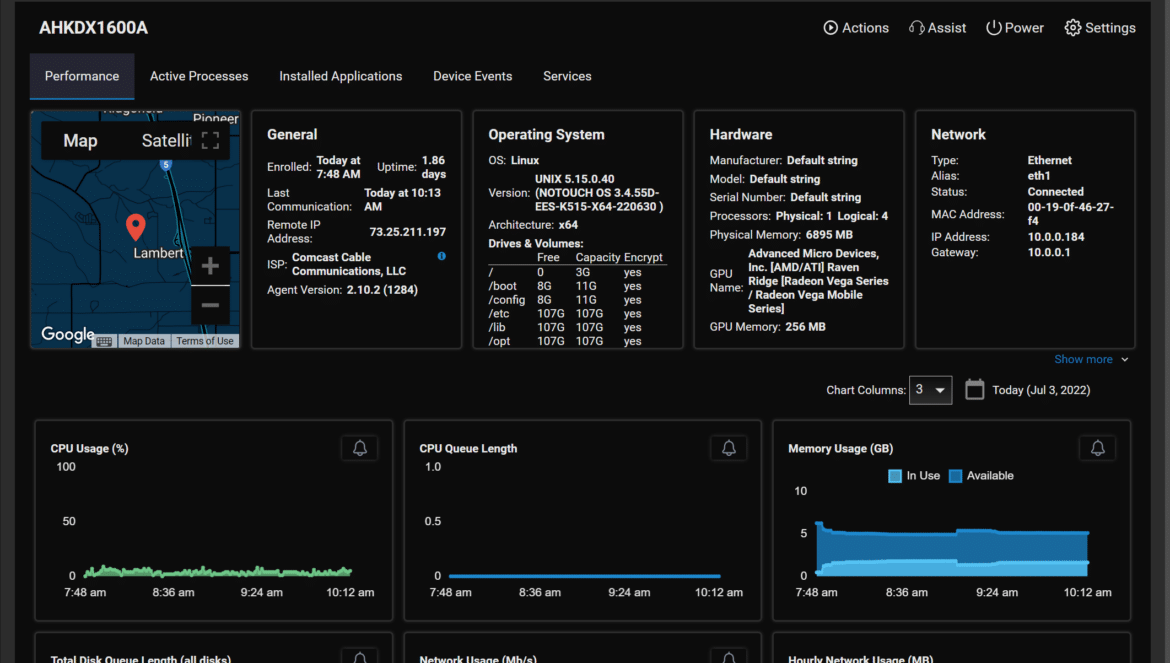Click the Google logo on the map
The height and width of the screenshot is (663, 1170).
click(x=67, y=334)
